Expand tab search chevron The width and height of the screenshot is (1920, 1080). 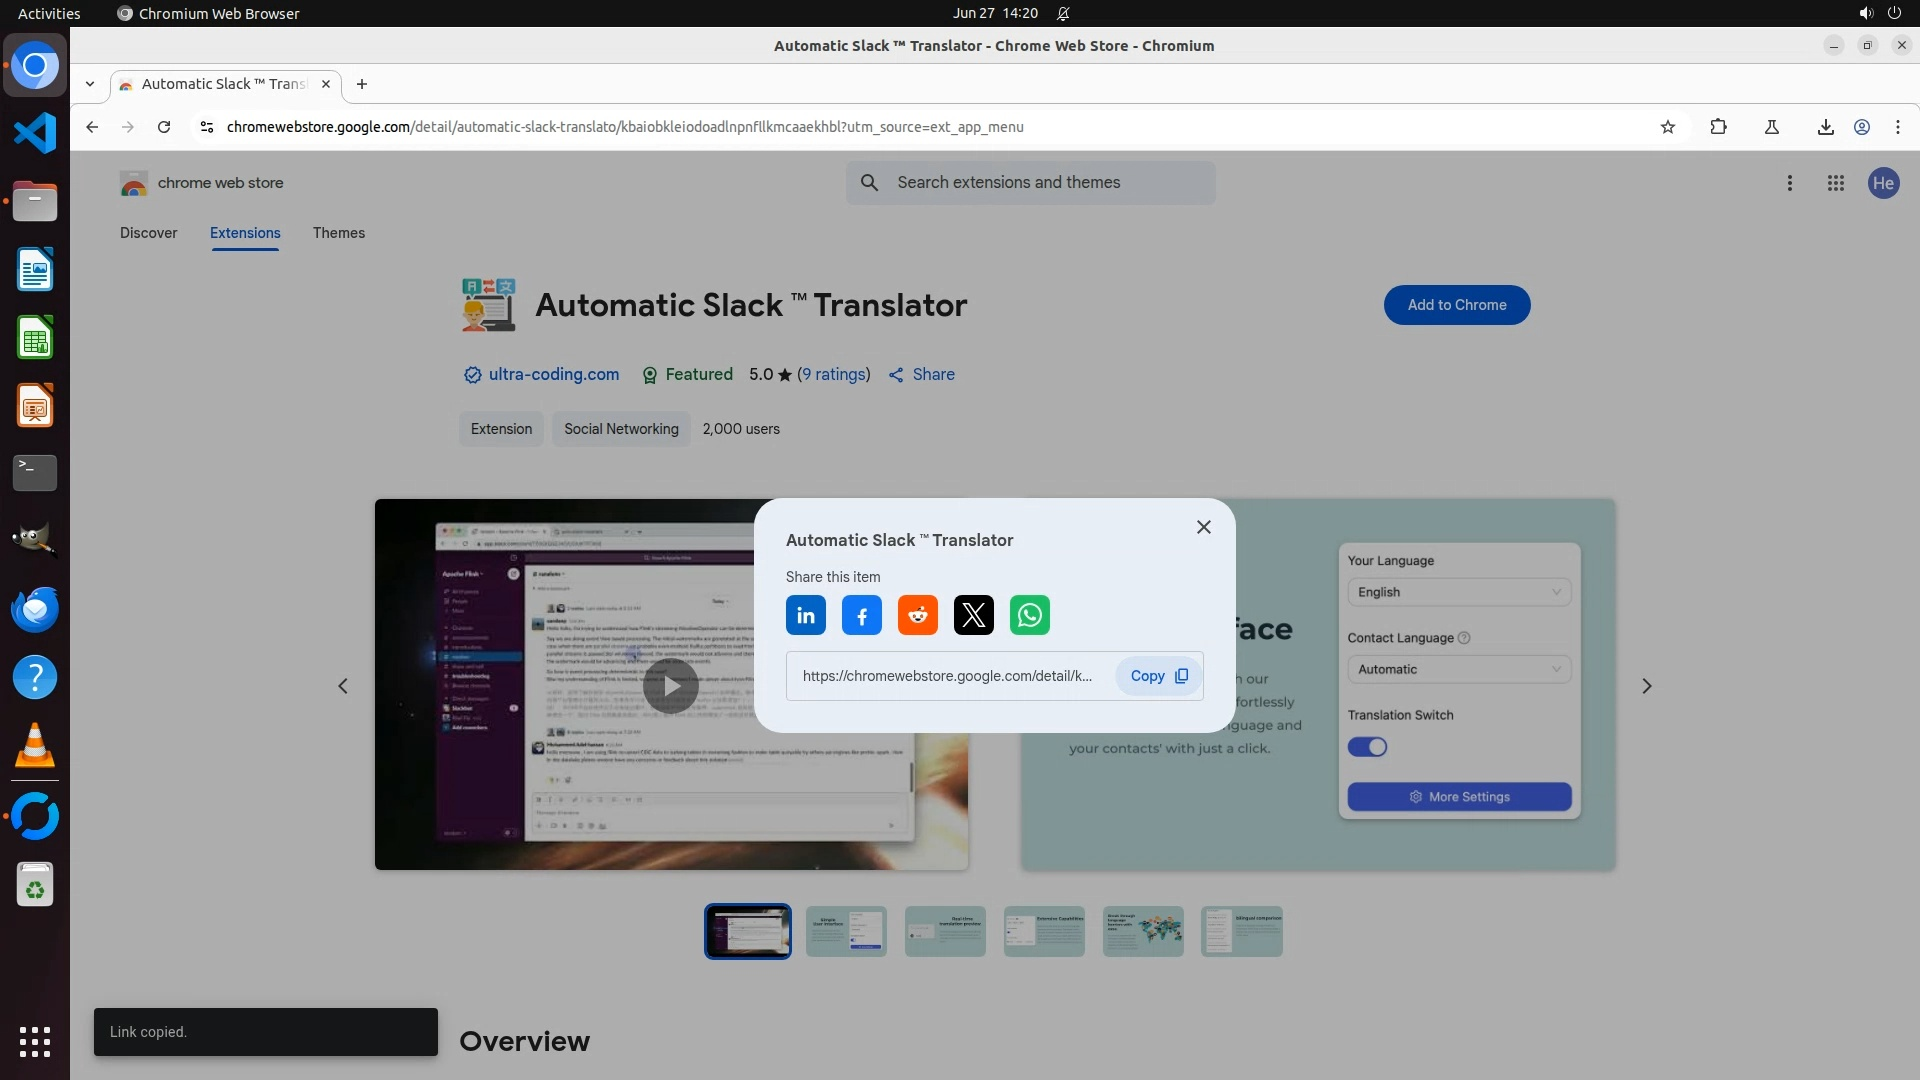[90, 84]
